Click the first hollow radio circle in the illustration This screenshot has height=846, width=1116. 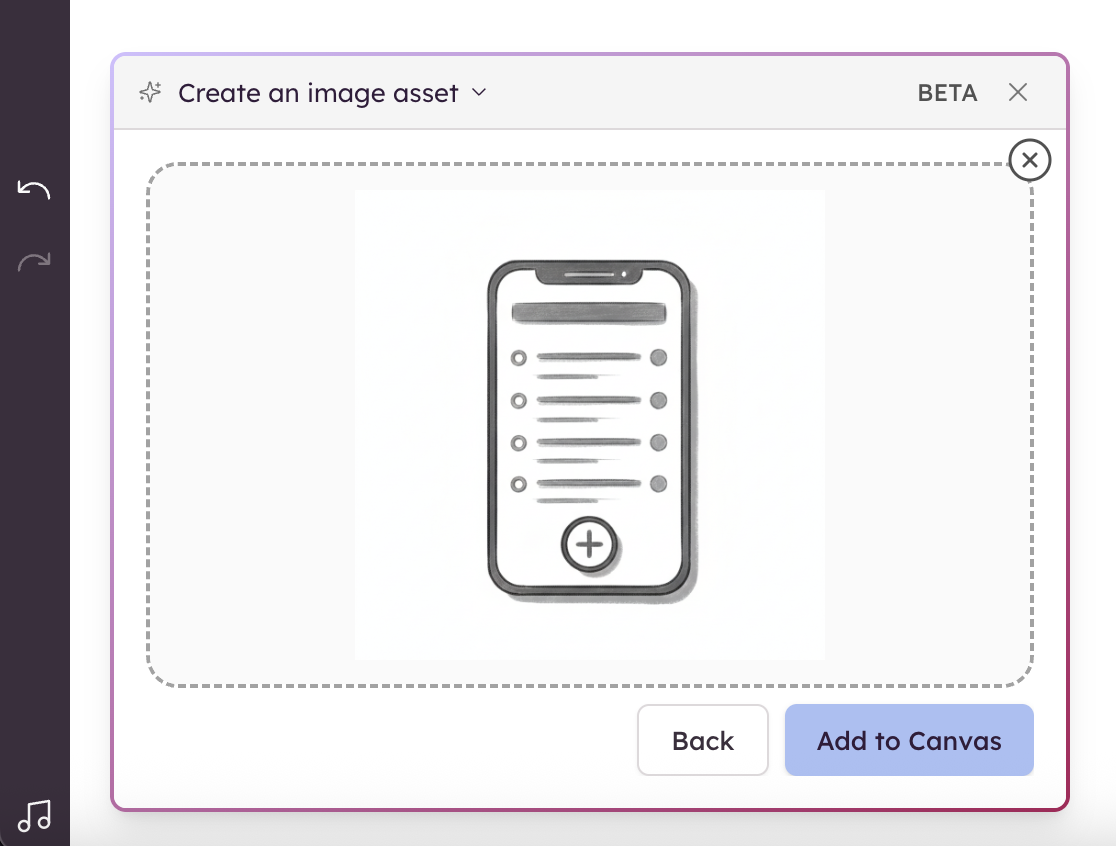518,358
